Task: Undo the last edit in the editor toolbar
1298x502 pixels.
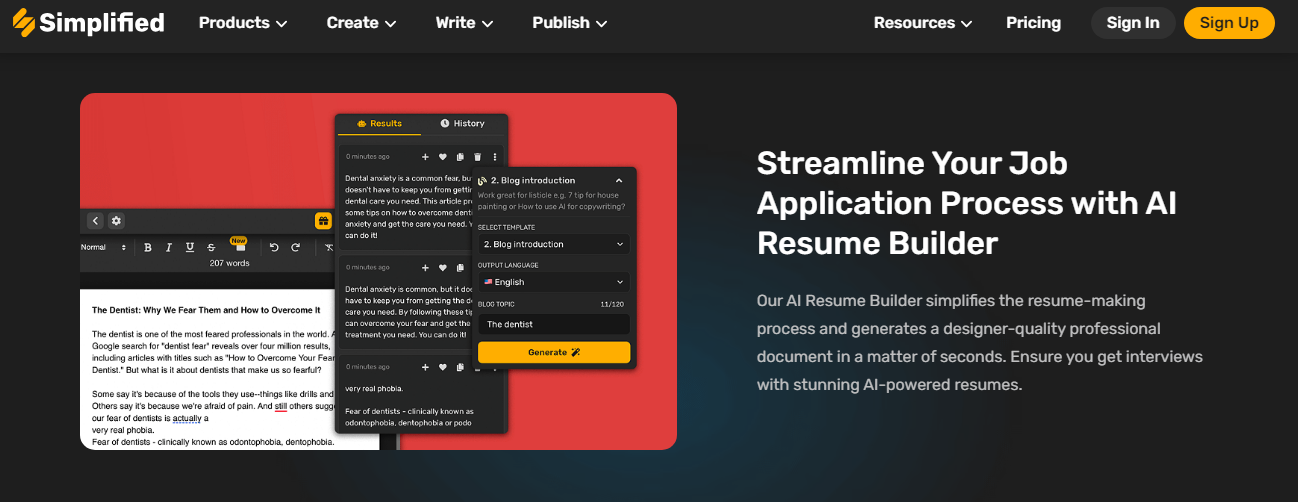Action: click(x=274, y=247)
